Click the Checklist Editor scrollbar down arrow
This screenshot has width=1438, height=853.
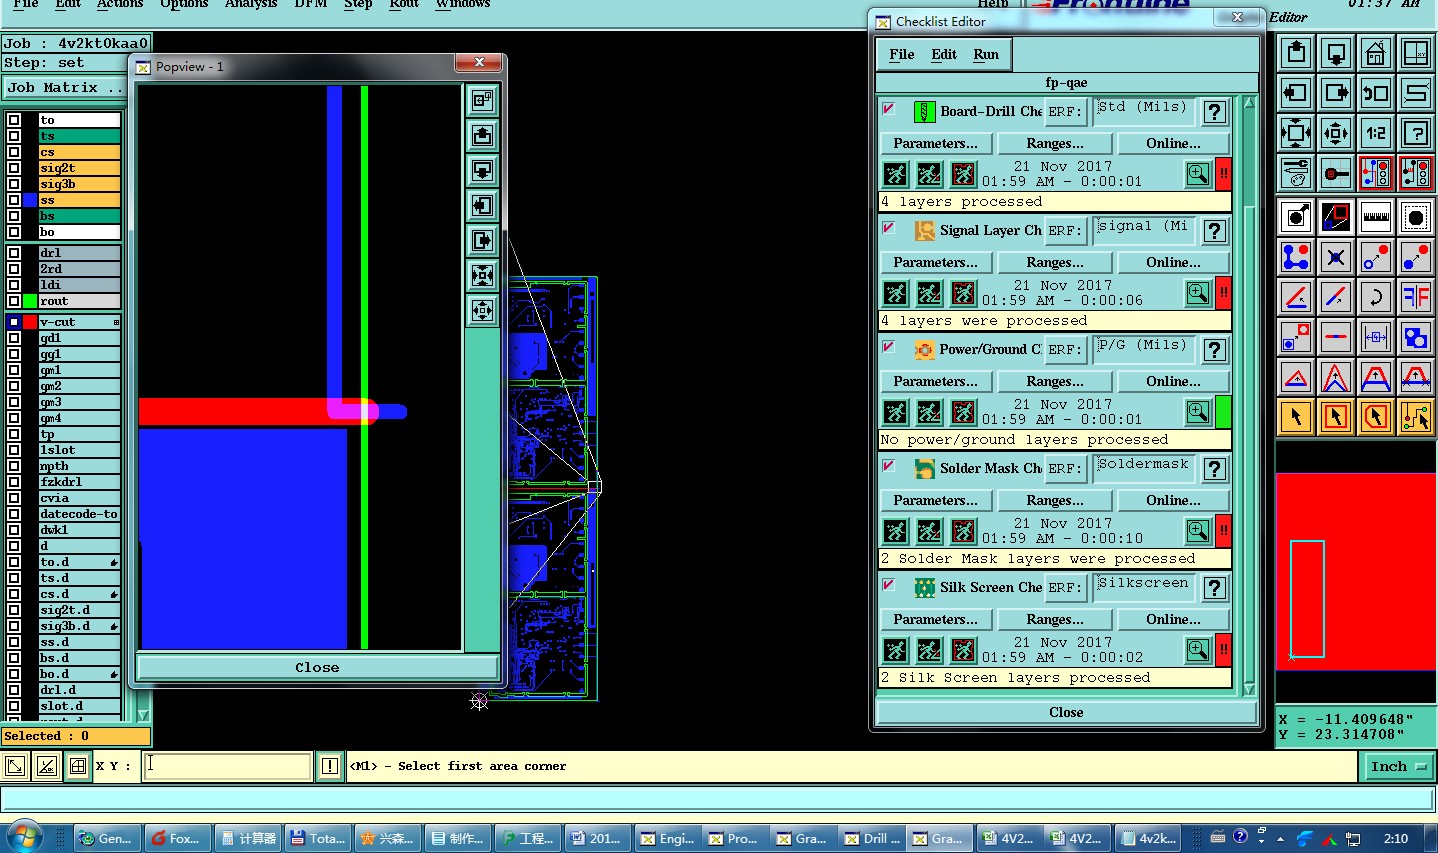pyautogui.click(x=1248, y=689)
